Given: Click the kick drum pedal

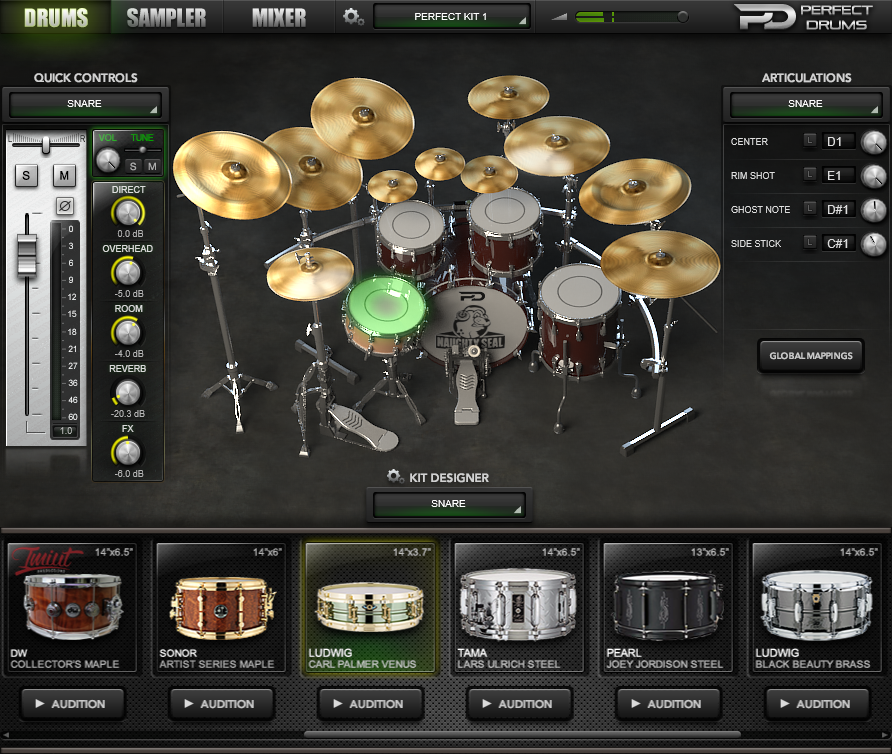Looking at the screenshot, I should click(466, 392).
